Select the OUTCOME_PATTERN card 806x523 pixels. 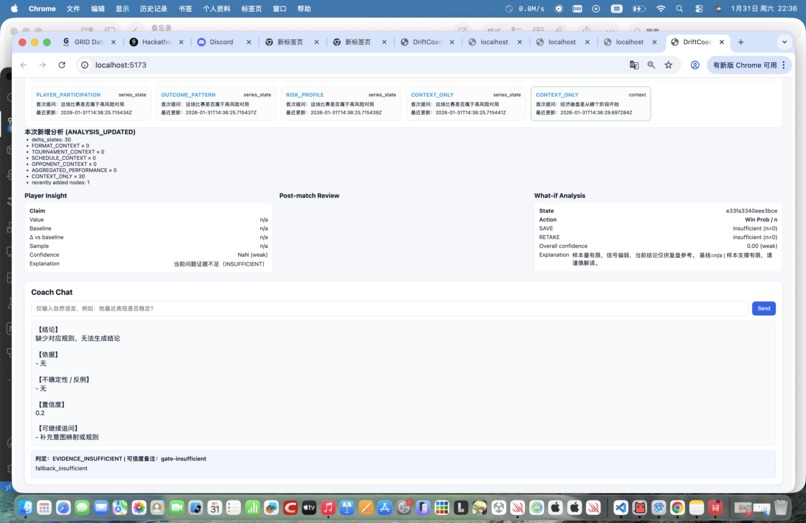216,103
